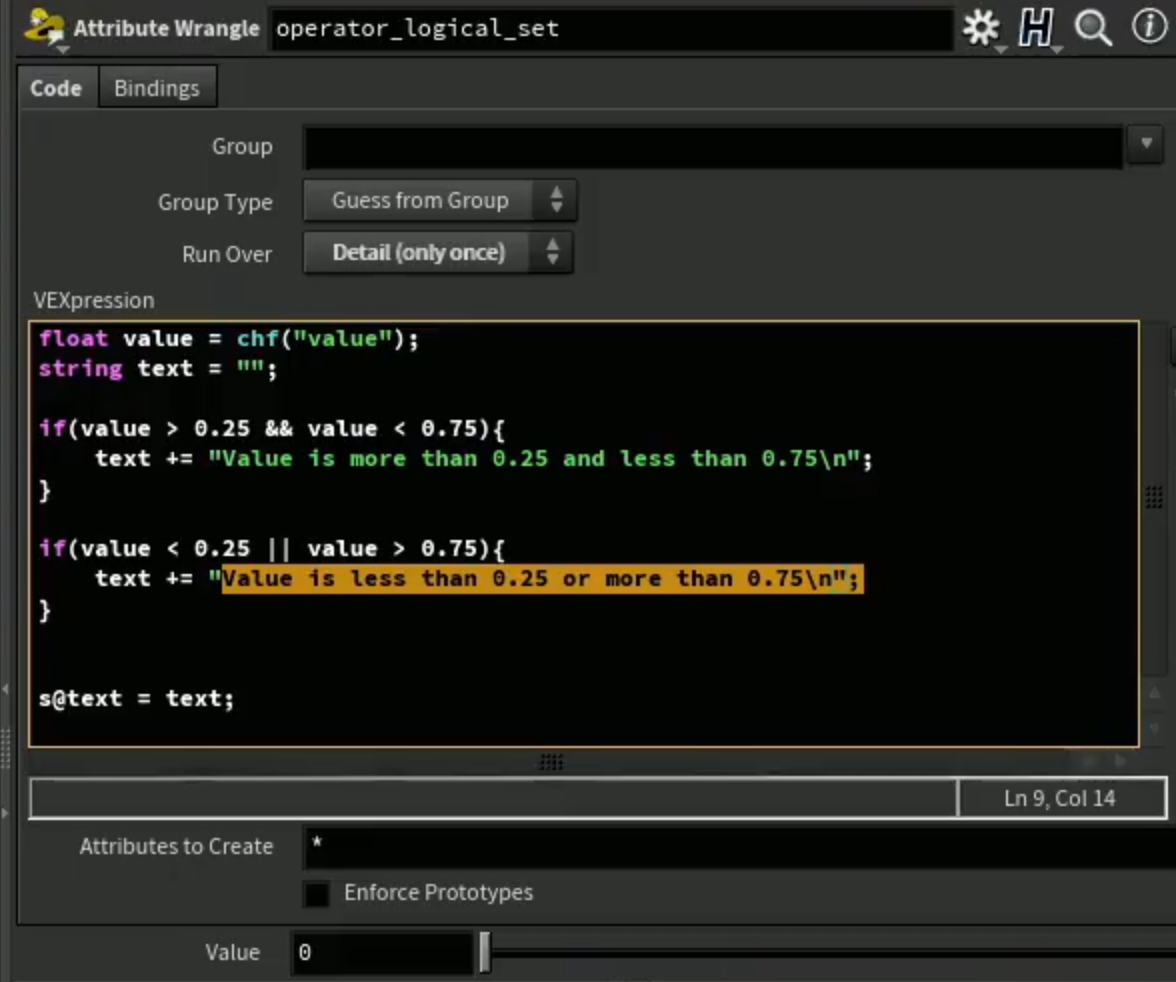Screen dimensions: 1176x982
Task: Click the Attribute Wrangle node type icon
Action: click(x=44, y=29)
